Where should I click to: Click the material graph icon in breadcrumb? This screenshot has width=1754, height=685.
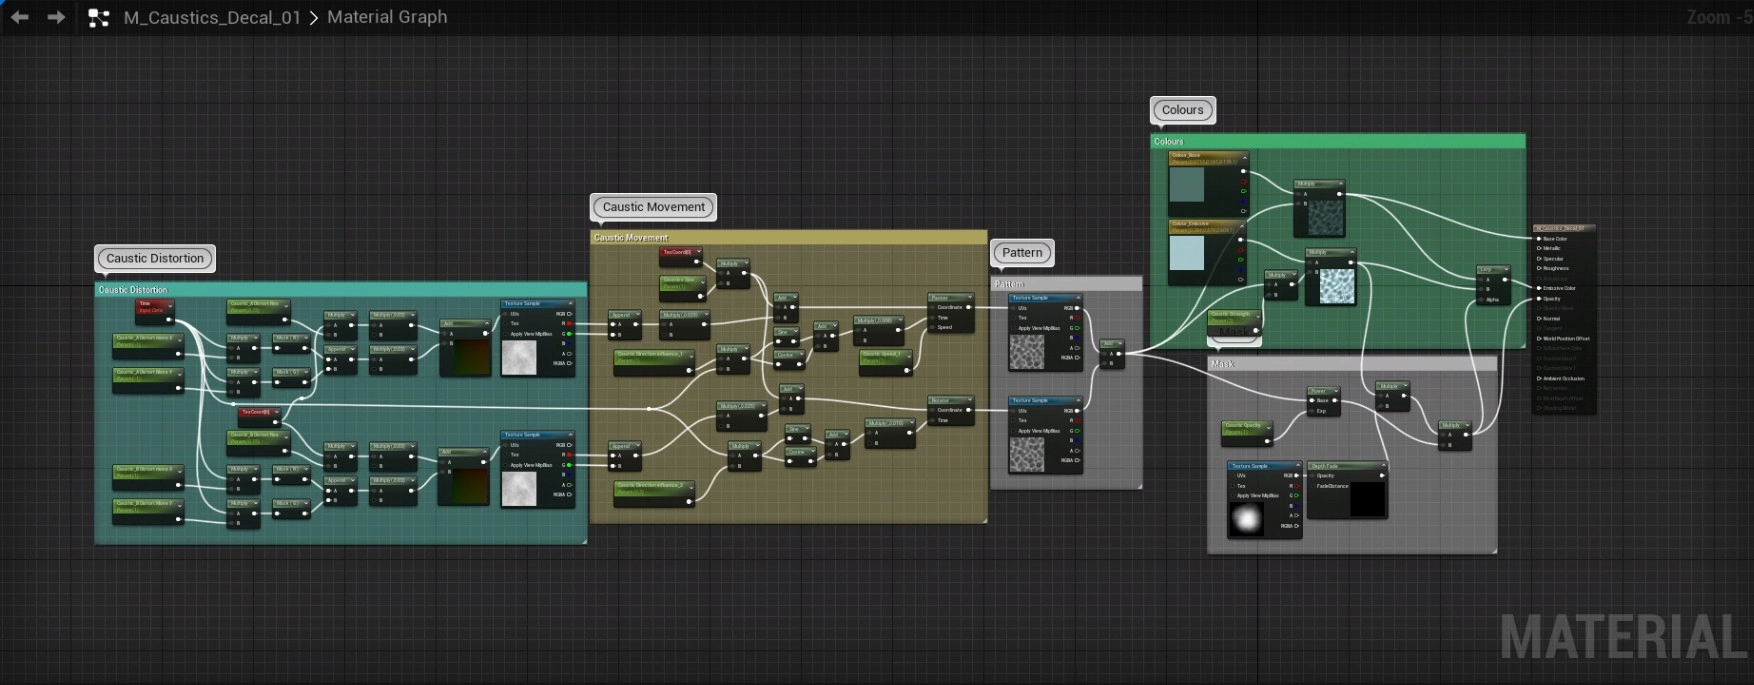(98, 18)
